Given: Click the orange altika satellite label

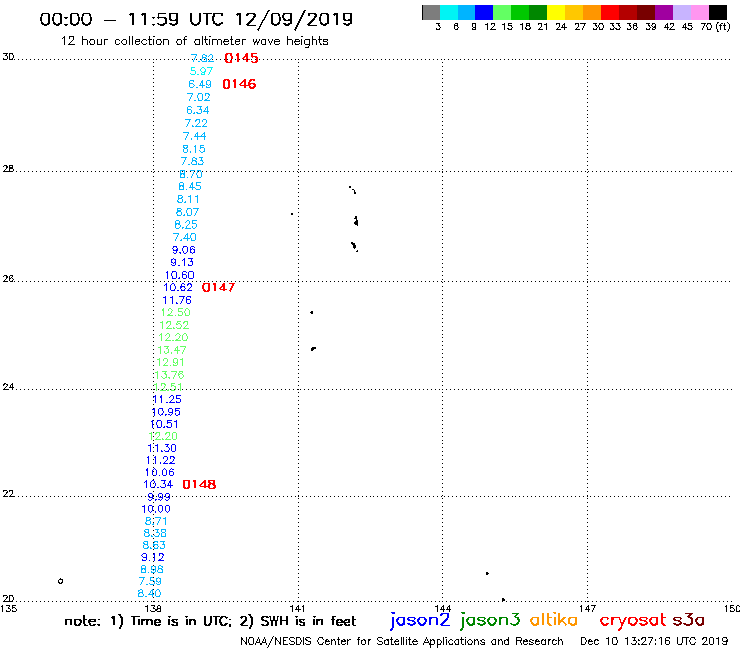Looking at the screenshot, I should coord(554,619).
